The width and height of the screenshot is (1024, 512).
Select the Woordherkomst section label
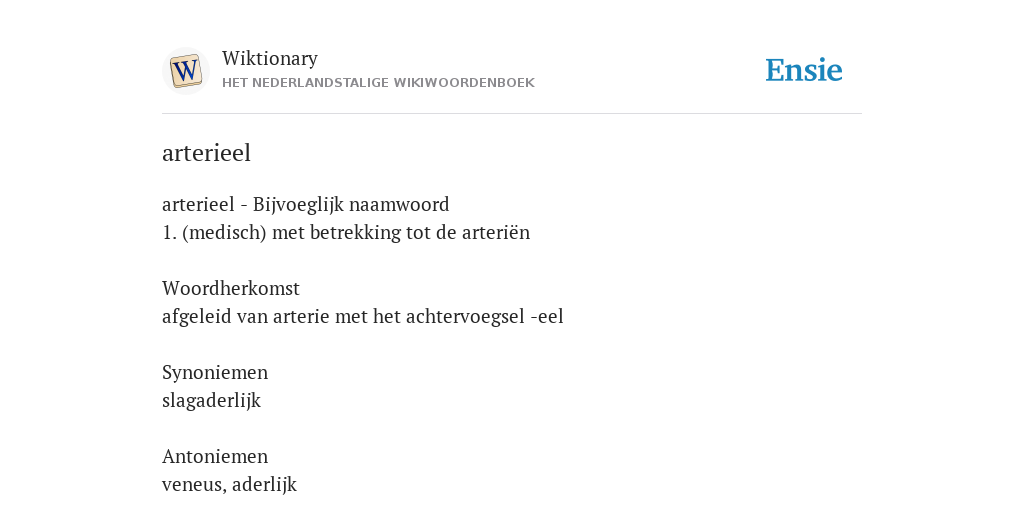[231, 288]
